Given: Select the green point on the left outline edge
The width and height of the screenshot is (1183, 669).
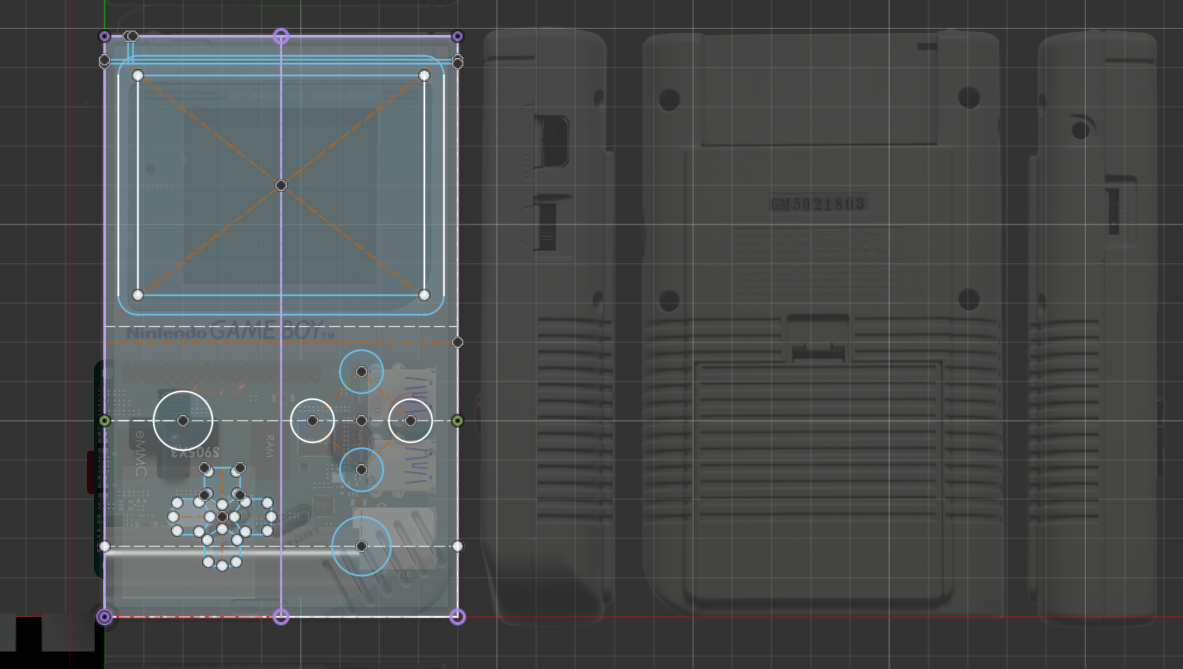Looking at the screenshot, I should tap(105, 421).
